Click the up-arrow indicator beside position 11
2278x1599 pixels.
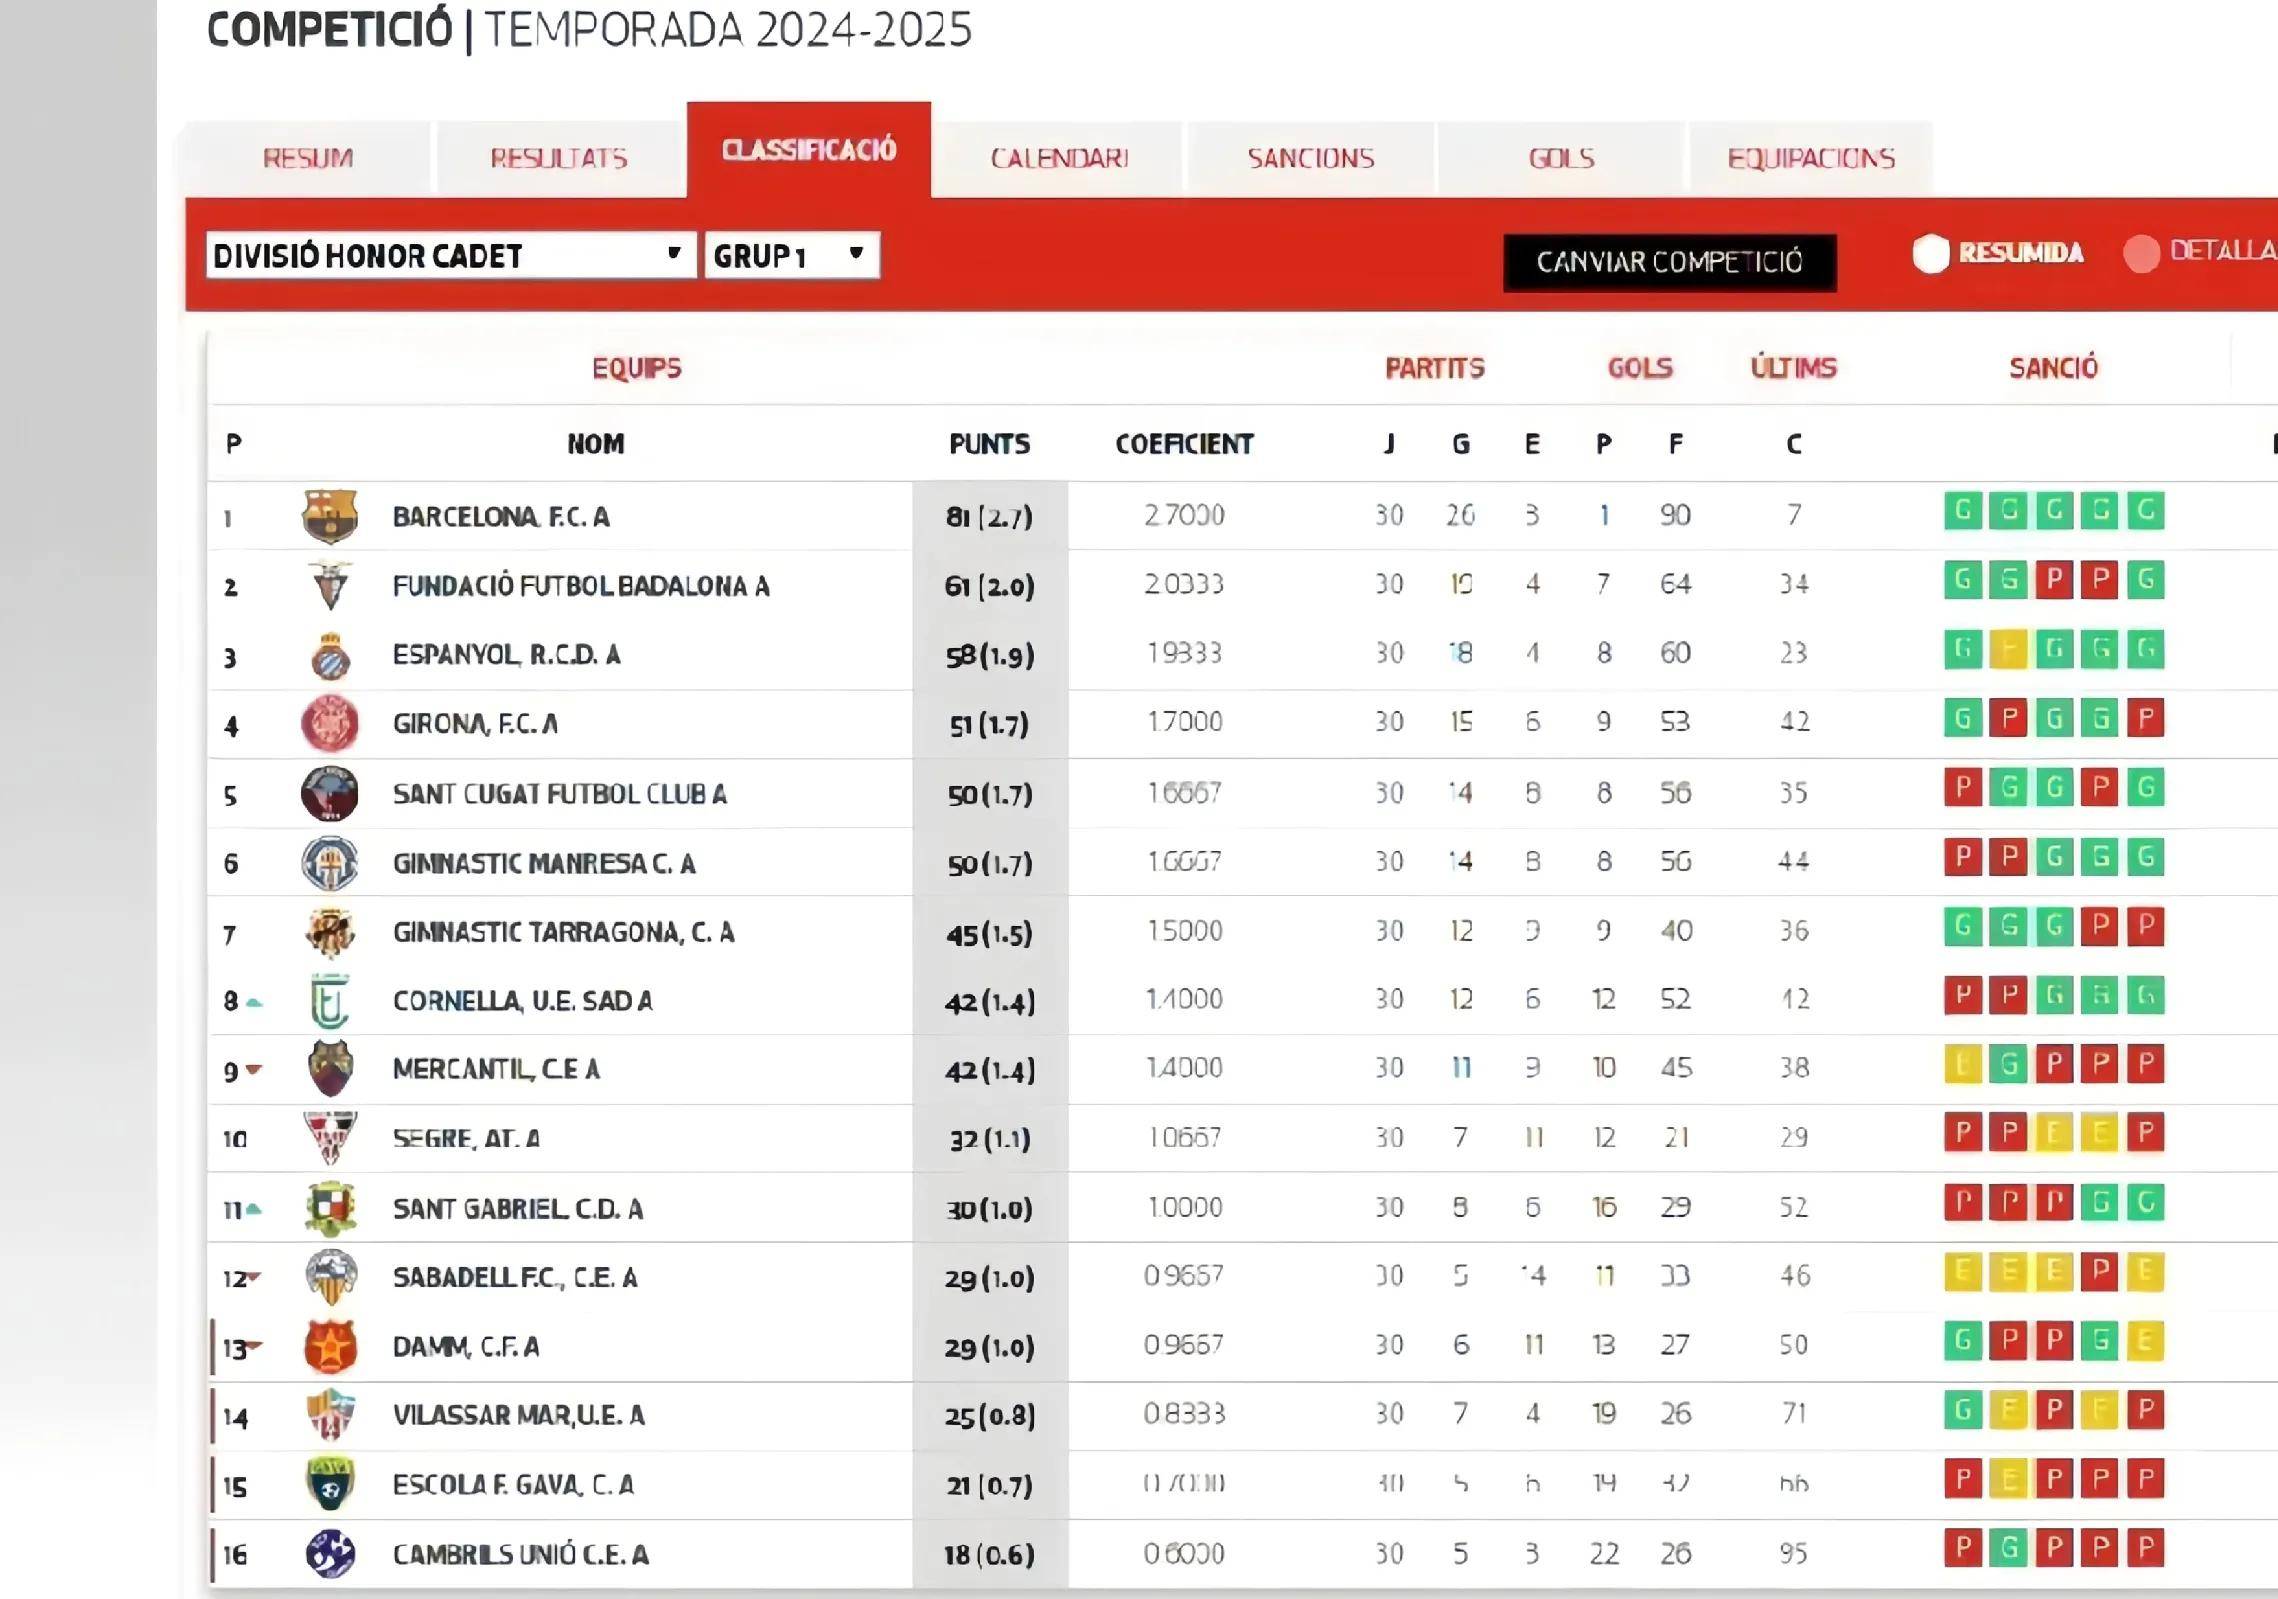click(x=254, y=1209)
